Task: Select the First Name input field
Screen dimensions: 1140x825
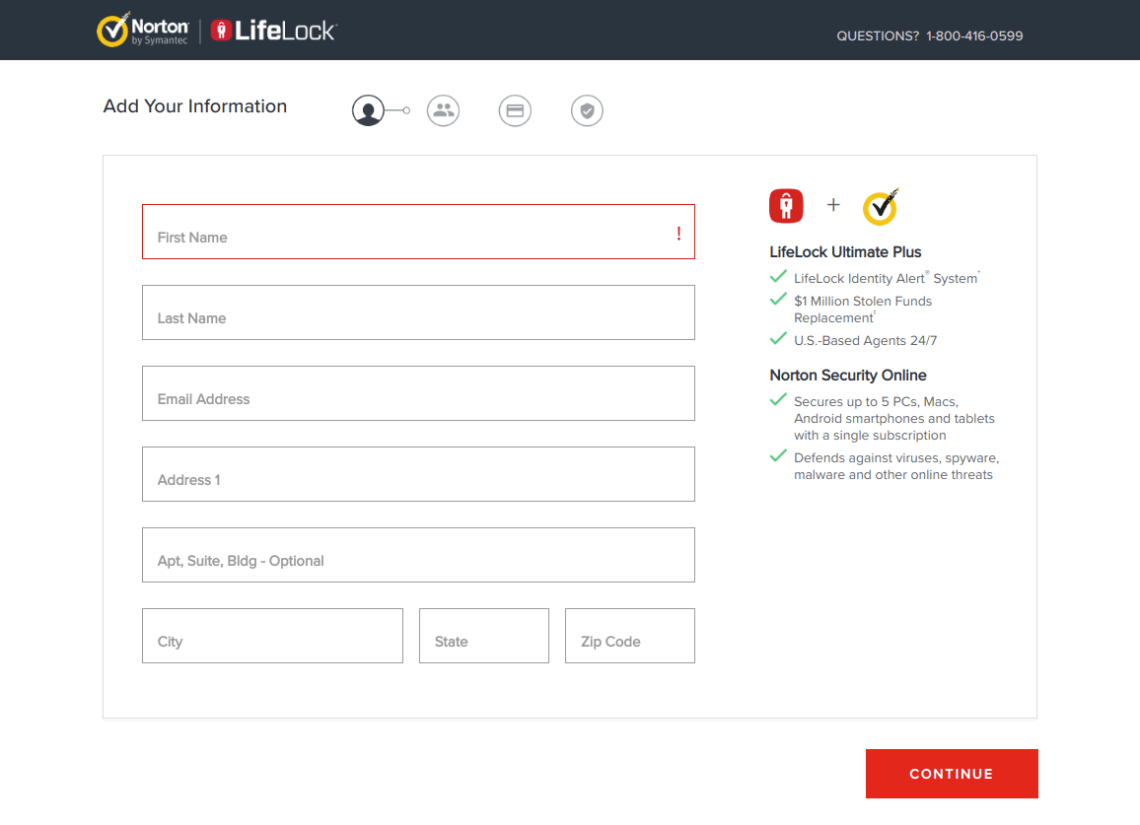Action: tap(418, 231)
